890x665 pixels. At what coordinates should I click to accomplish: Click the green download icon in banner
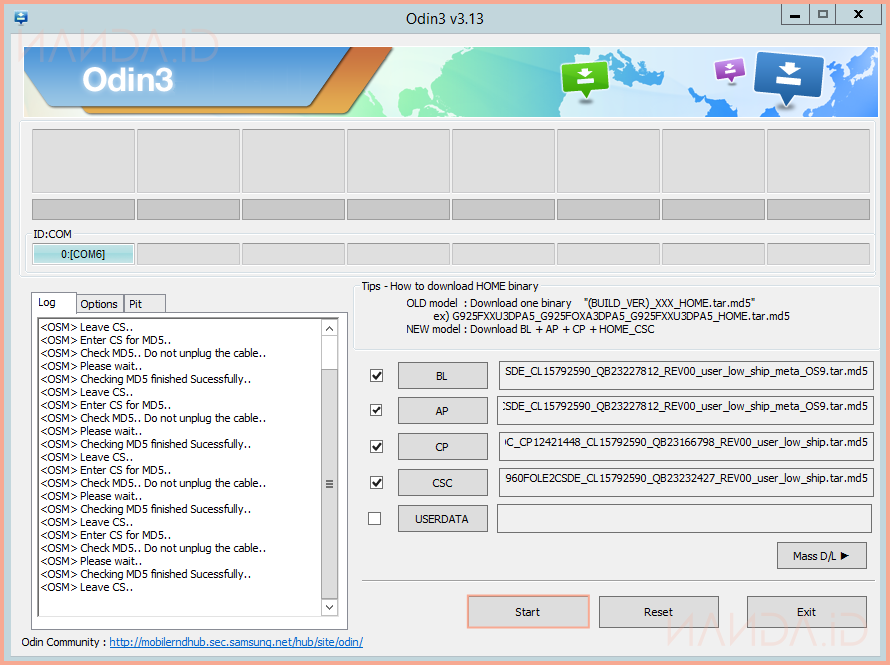[x=584, y=78]
